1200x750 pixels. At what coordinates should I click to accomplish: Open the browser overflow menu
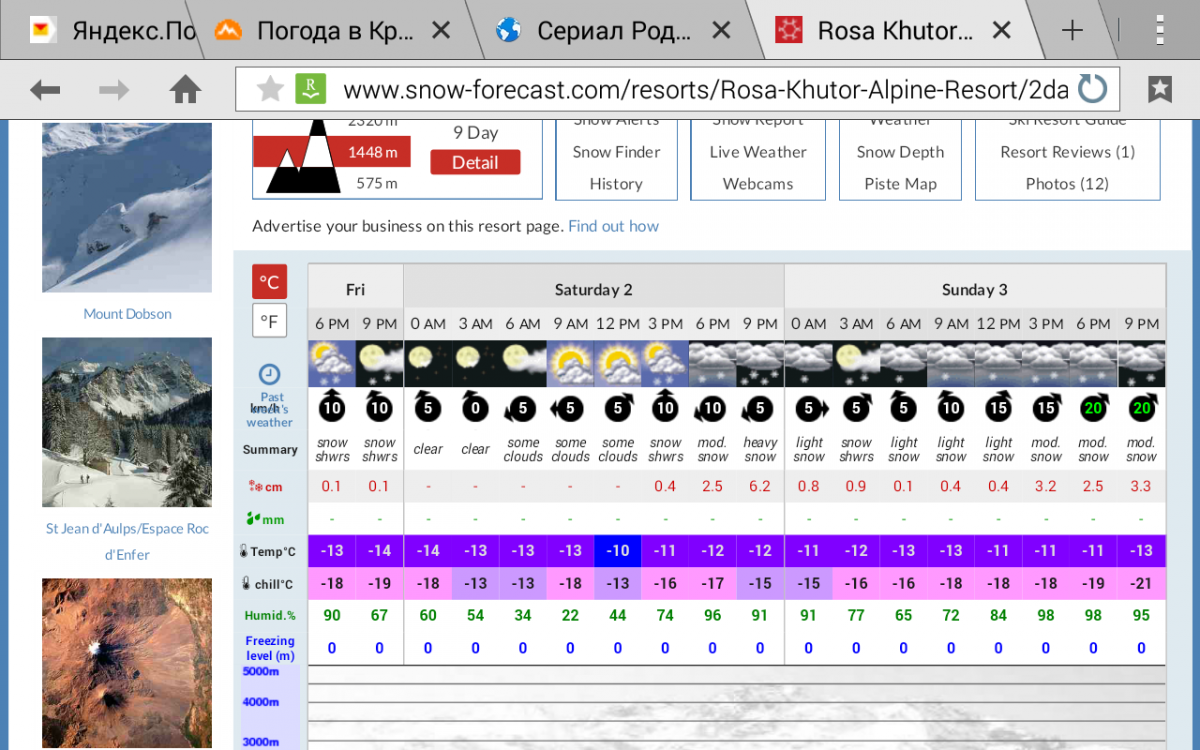coord(1159,30)
